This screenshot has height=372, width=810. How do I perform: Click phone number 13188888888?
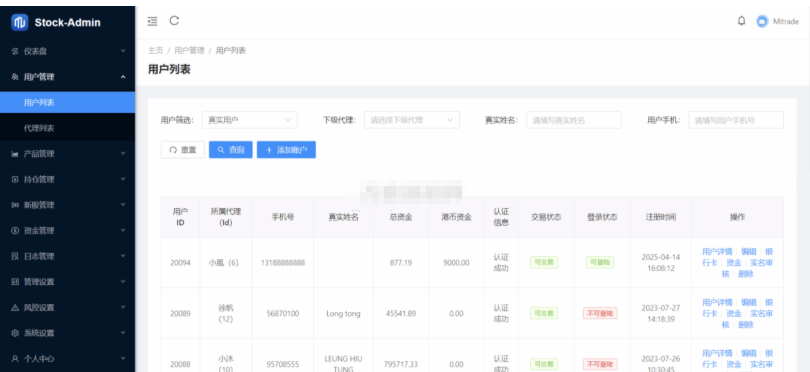[283, 262]
